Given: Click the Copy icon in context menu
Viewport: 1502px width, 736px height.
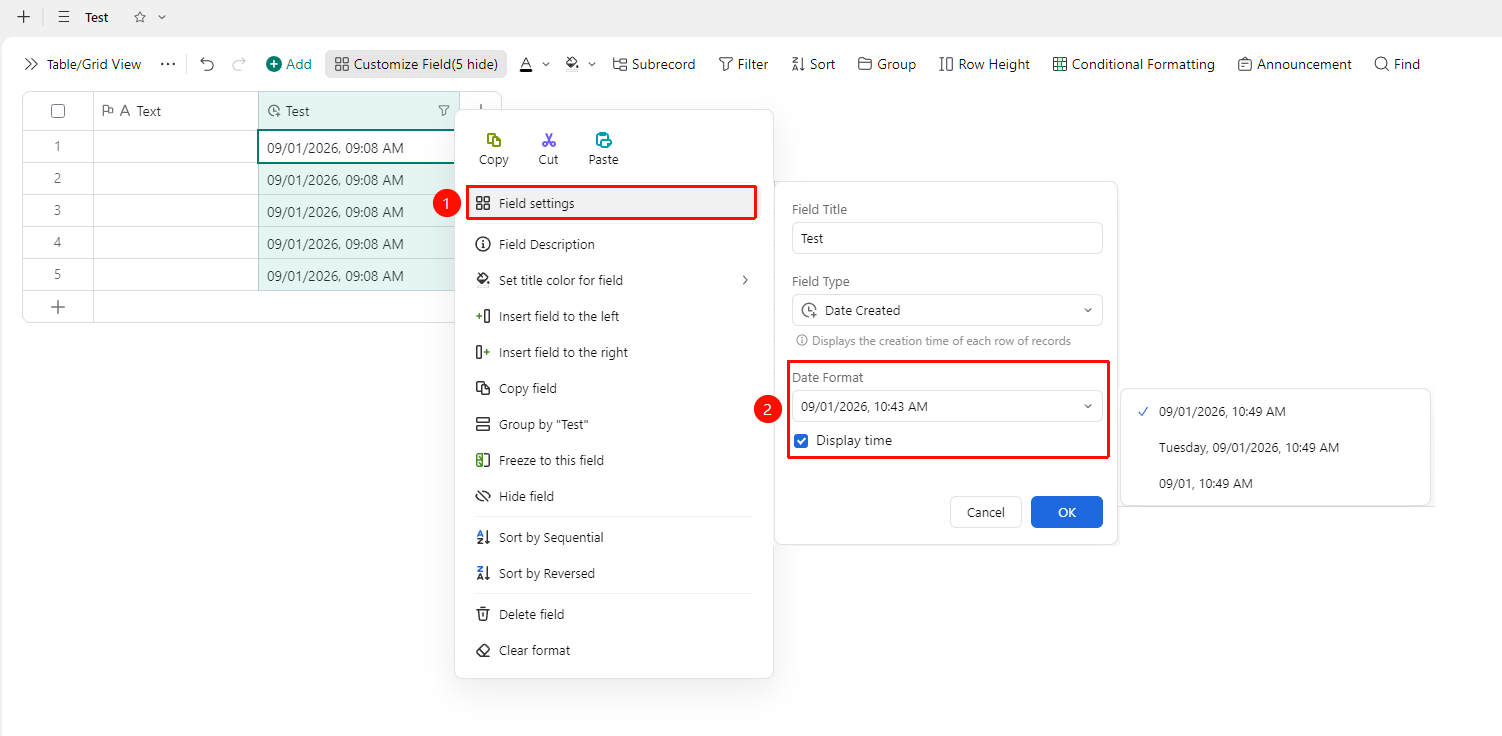Looking at the screenshot, I should click(x=494, y=140).
